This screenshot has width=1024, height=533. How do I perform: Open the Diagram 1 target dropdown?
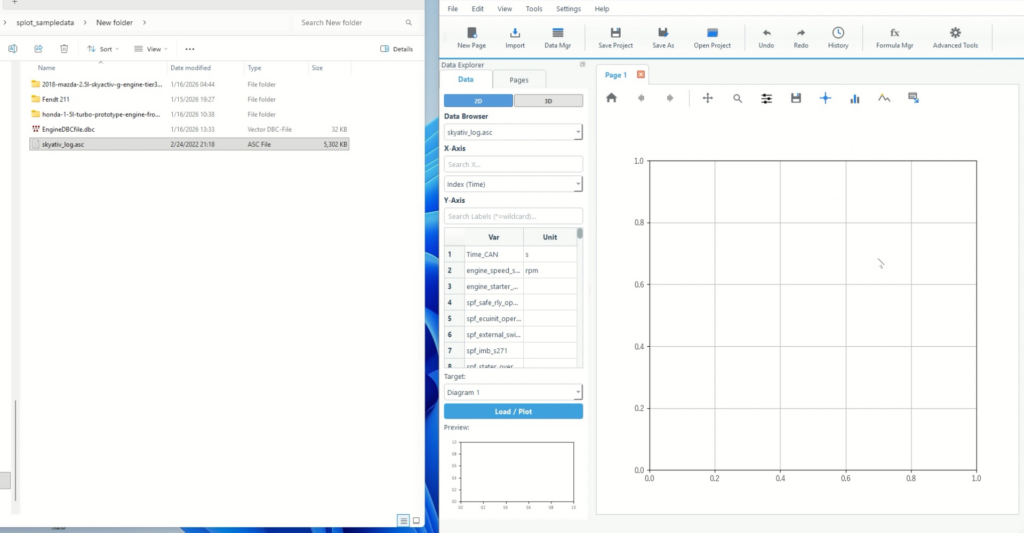tap(513, 392)
